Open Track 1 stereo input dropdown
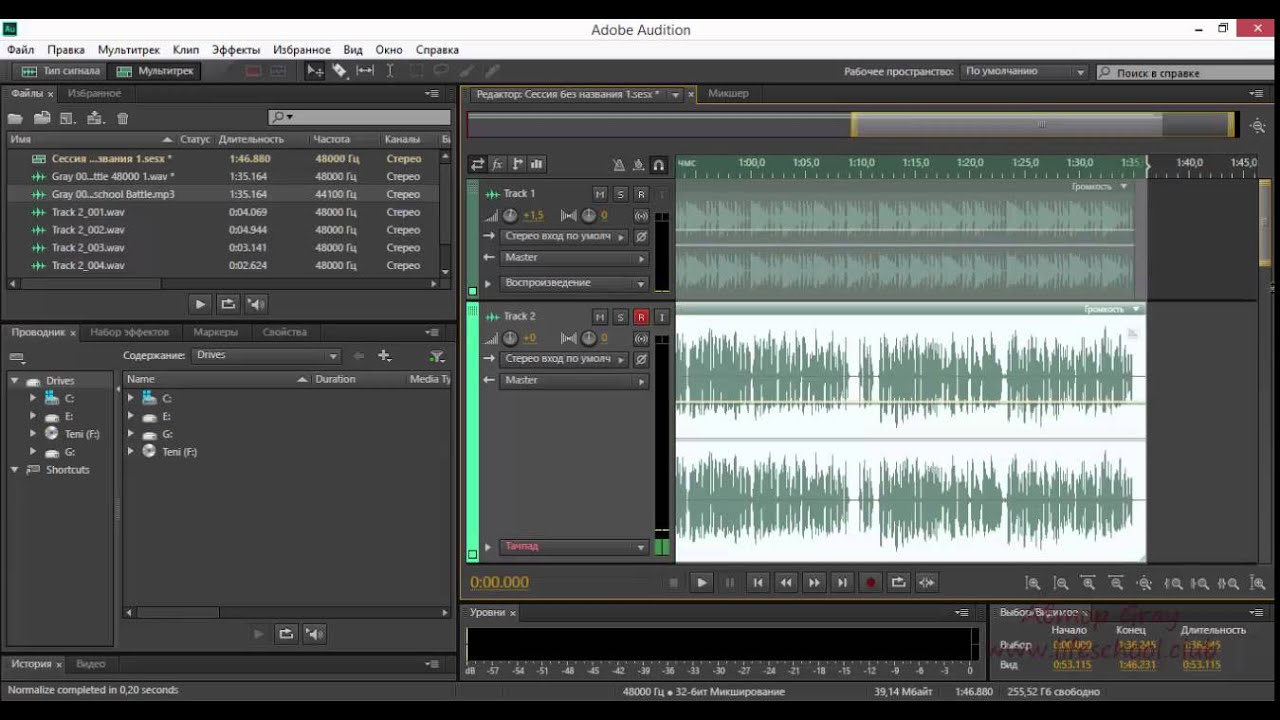The image size is (1280, 720). click(564, 237)
